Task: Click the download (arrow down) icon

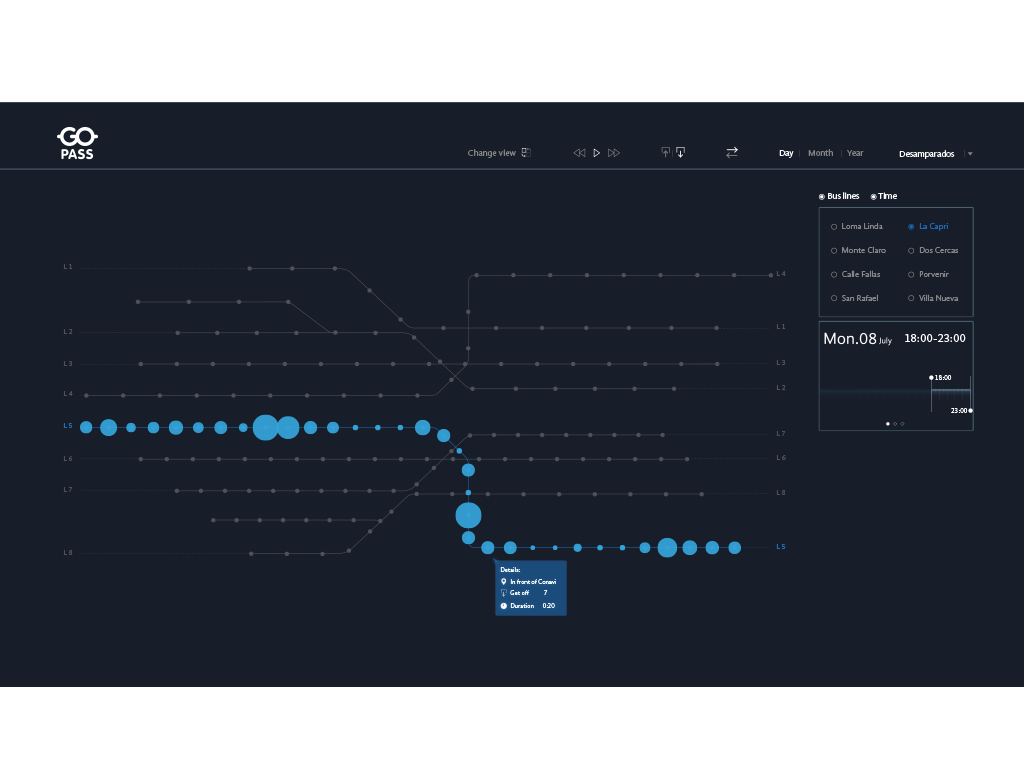Action: click(681, 152)
